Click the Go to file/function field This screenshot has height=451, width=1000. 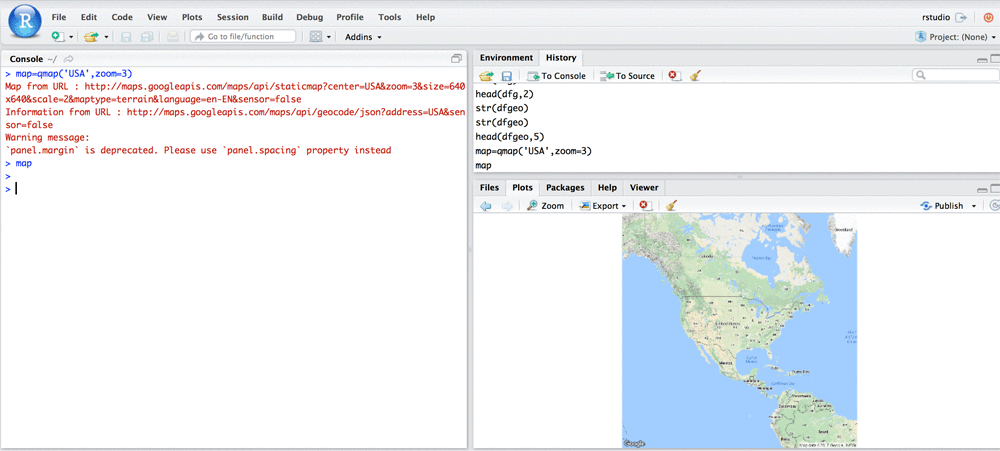243,37
